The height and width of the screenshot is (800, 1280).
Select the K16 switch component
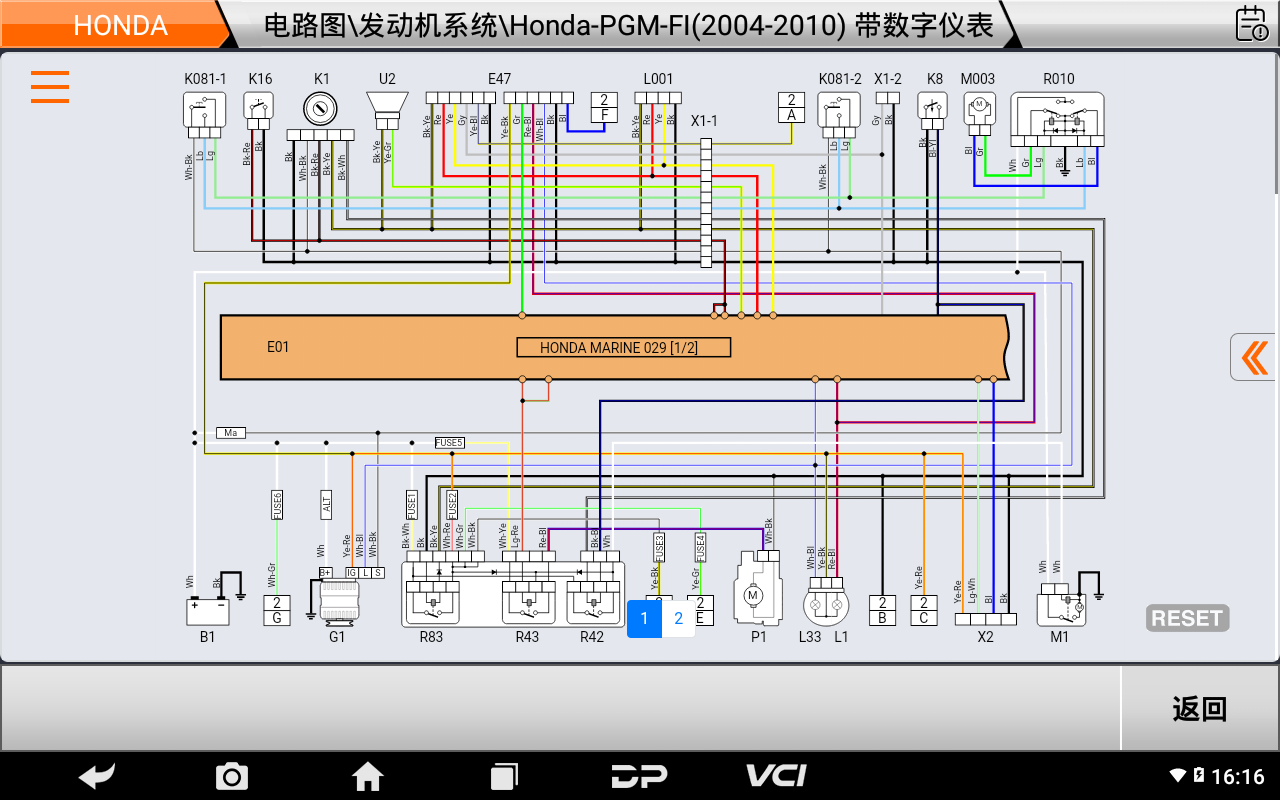click(x=259, y=110)
